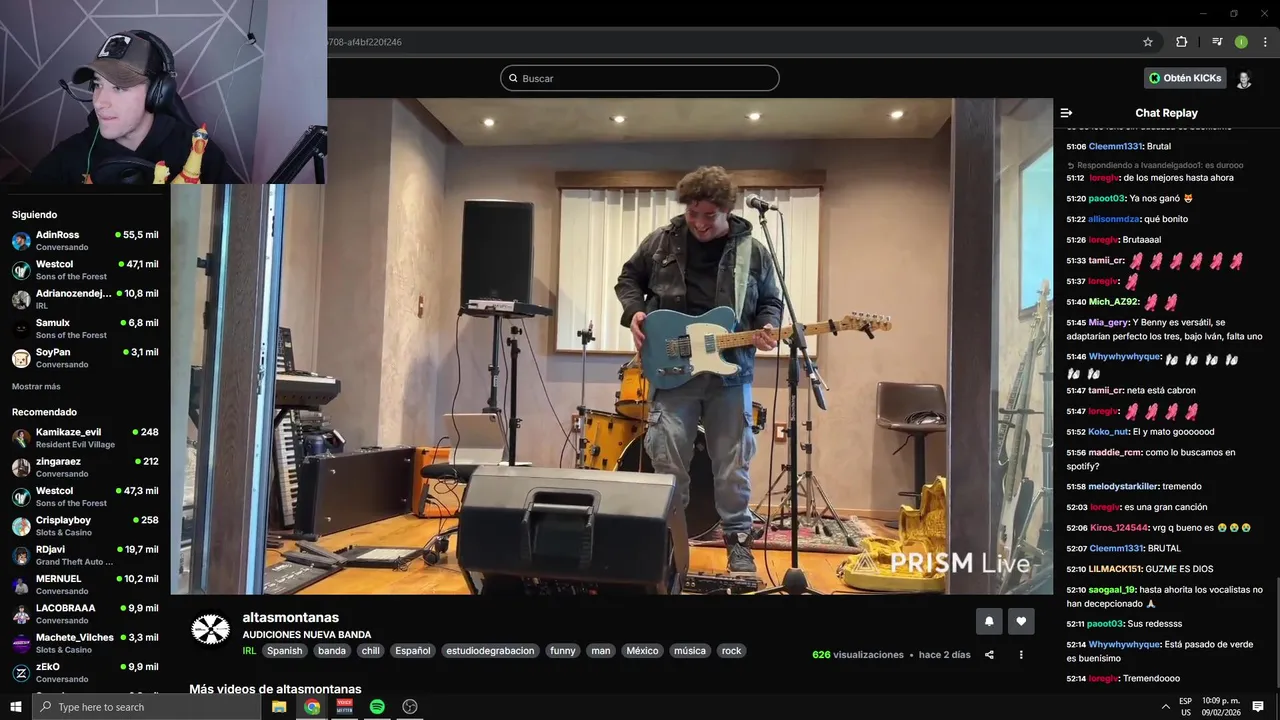Open the video three-dot options menu
Viewport: 1280px width, 720px height.
[1021, 655]
